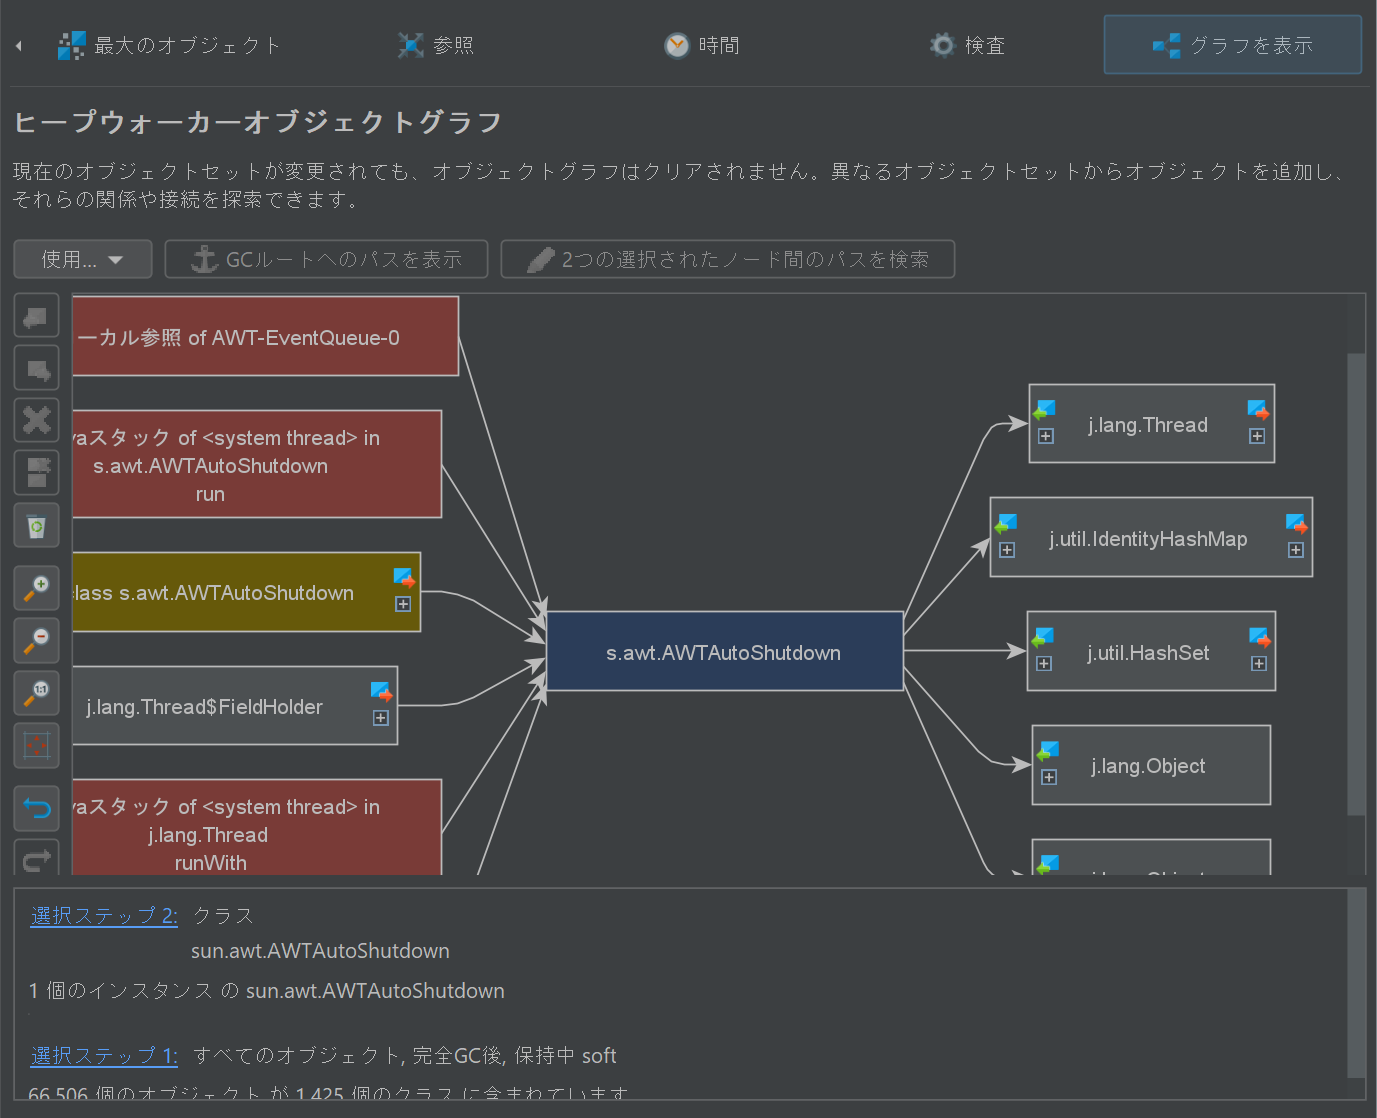The image size is (1377, 1118).
Task: Clear the graph with trash icon
Action: 37,525
